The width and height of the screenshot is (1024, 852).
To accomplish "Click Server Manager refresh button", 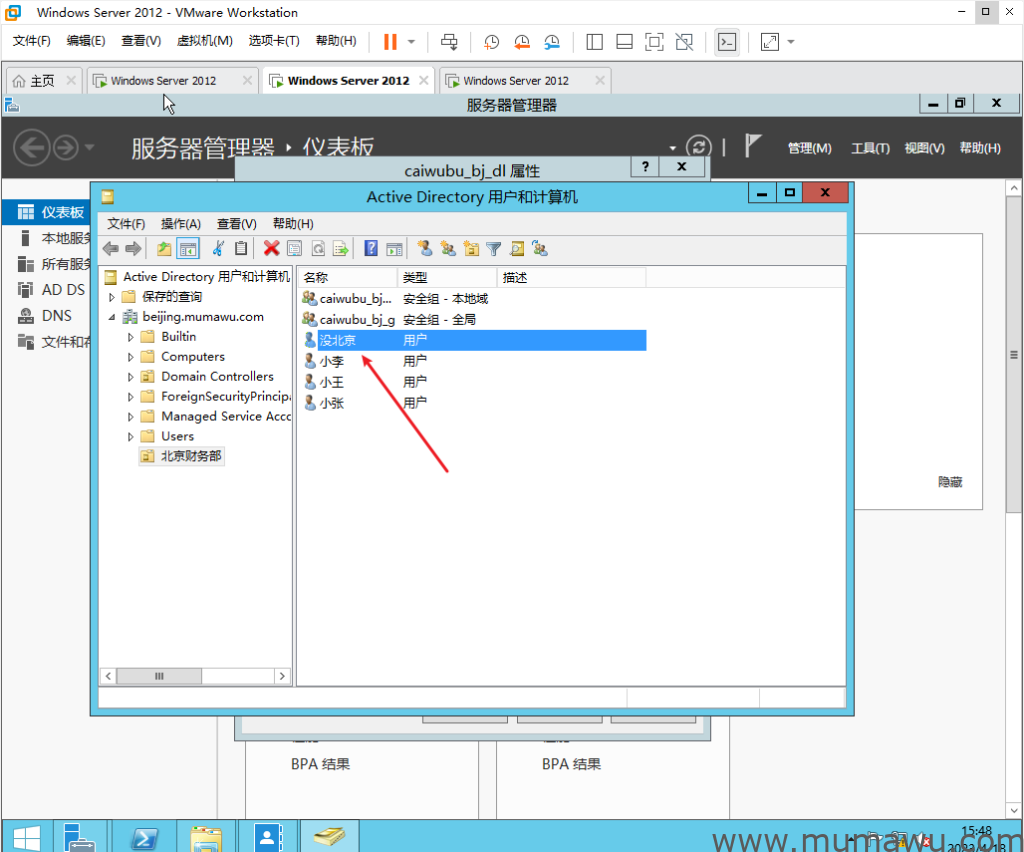I will click(x=698, y=147).
